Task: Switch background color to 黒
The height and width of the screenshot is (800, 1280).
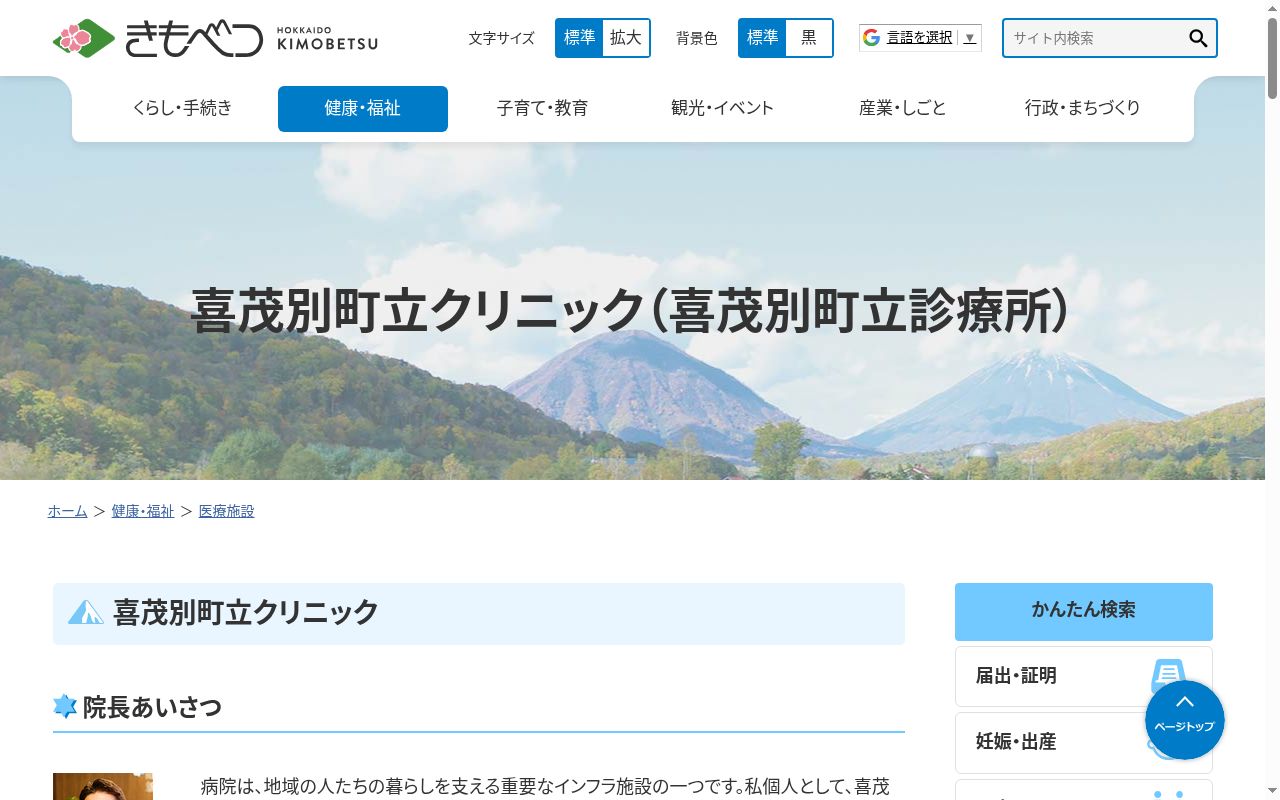Action: coord(809,38)
